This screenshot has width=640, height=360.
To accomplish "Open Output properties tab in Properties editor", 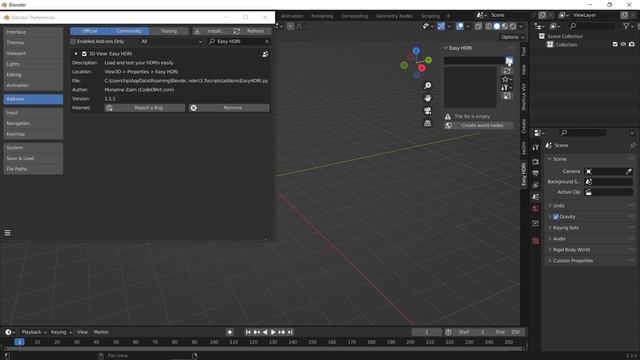I will 536,173.
